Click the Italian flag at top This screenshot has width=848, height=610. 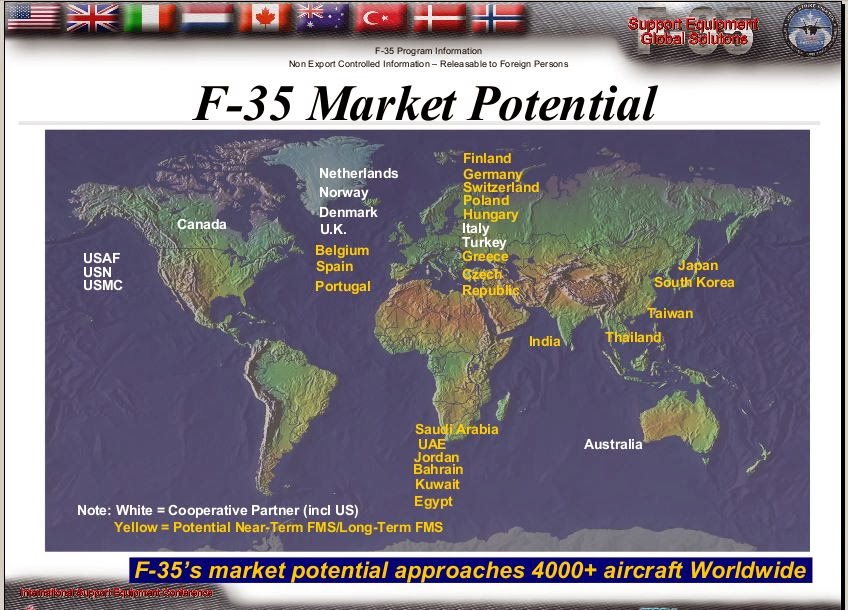point(149,17)
